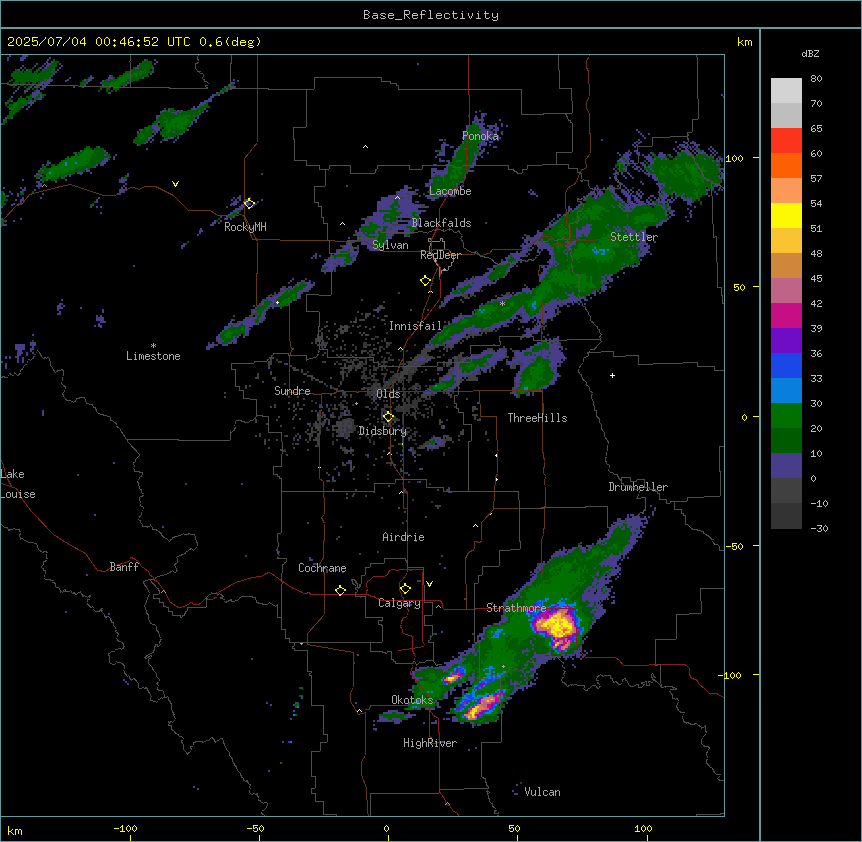862x842 pixels.
Task: Click the Lacombe city label
Action: 450,191
